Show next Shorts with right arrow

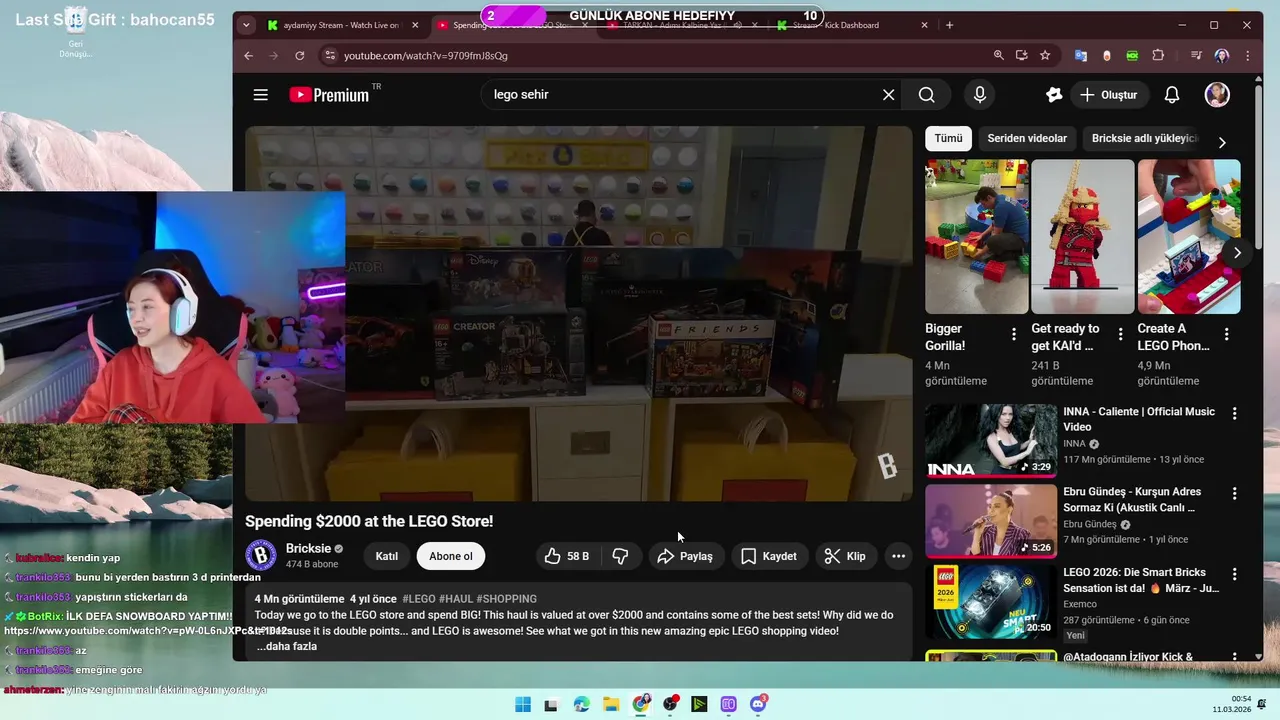click(1237, 253)
